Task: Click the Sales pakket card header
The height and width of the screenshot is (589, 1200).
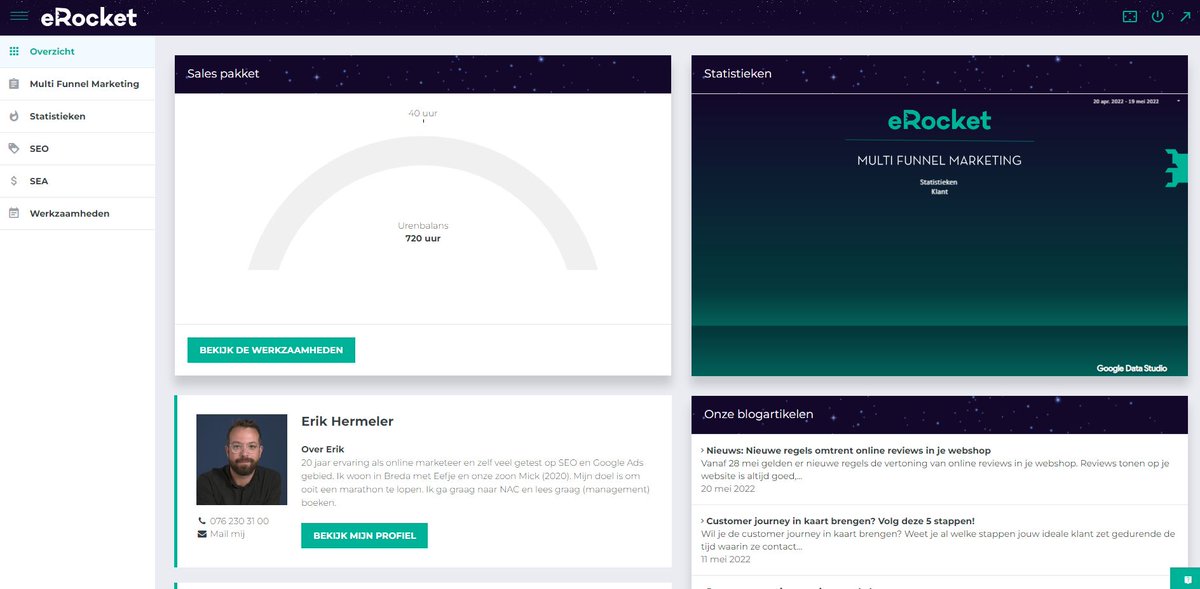Action: click(422, 74)
